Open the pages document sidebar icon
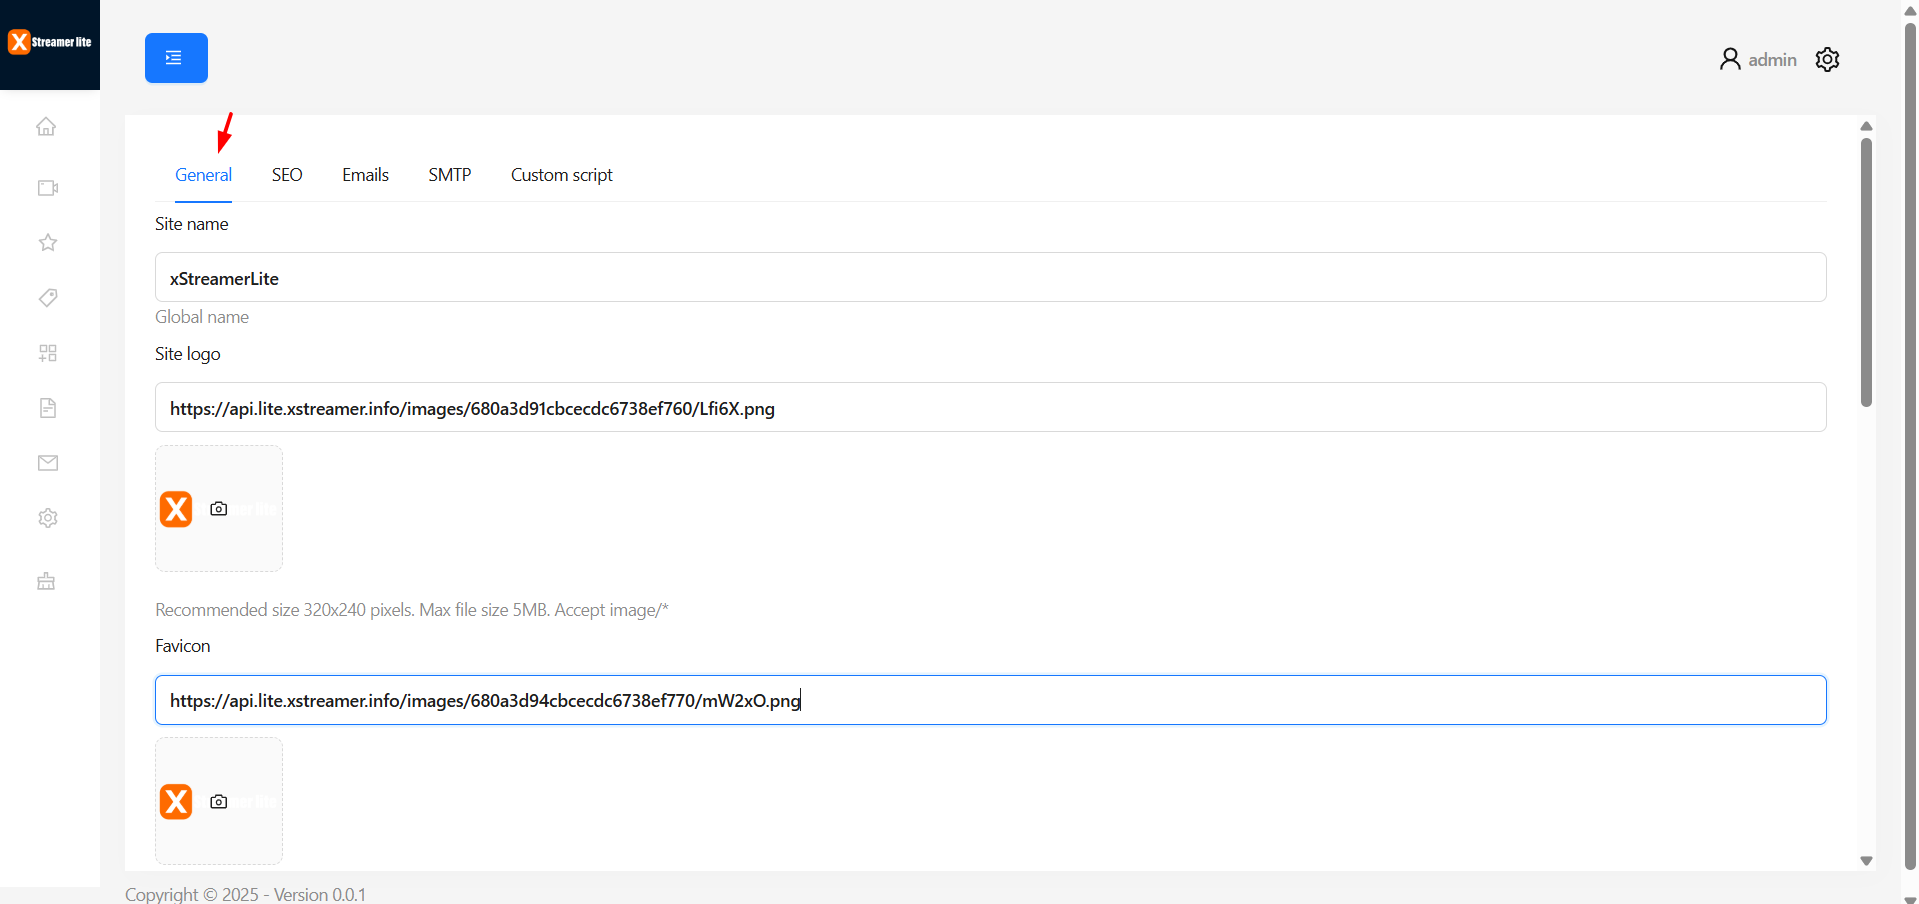 coord(47,408)
